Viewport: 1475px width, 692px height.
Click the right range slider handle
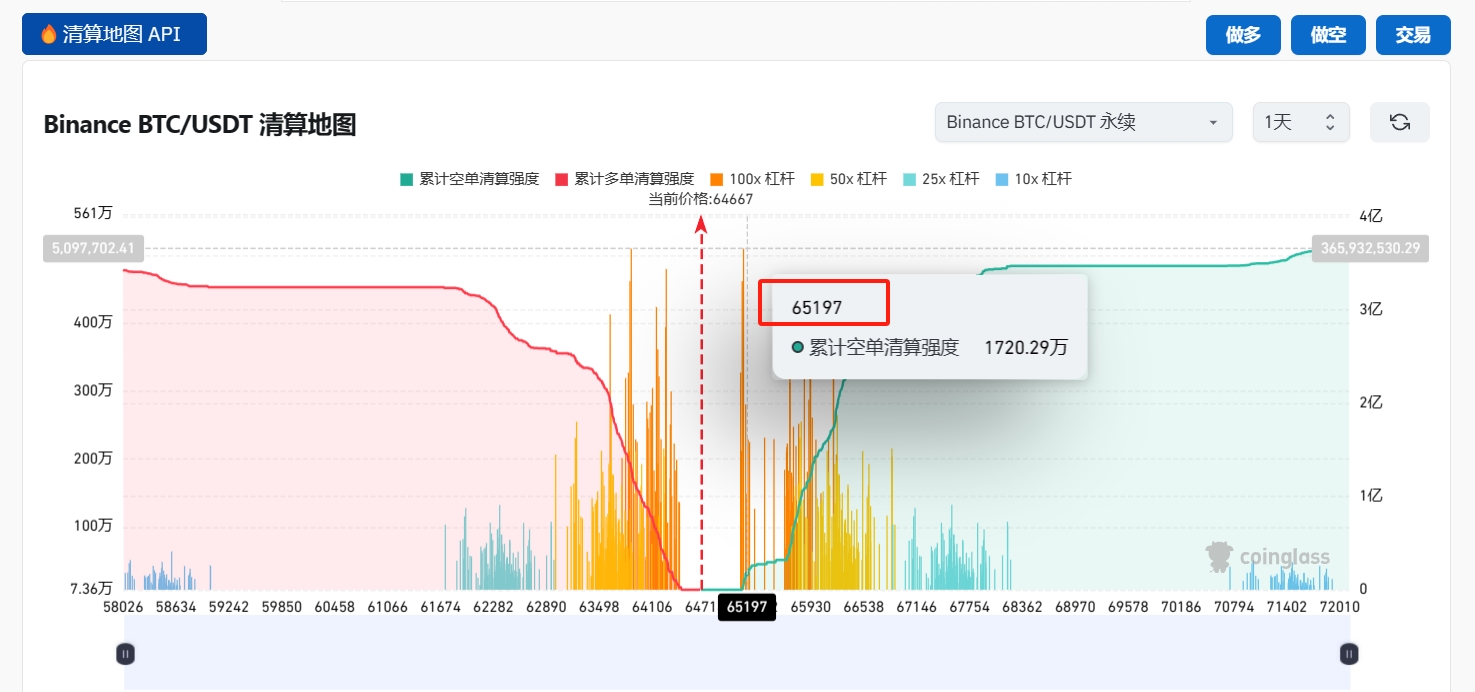point(1349,654)
